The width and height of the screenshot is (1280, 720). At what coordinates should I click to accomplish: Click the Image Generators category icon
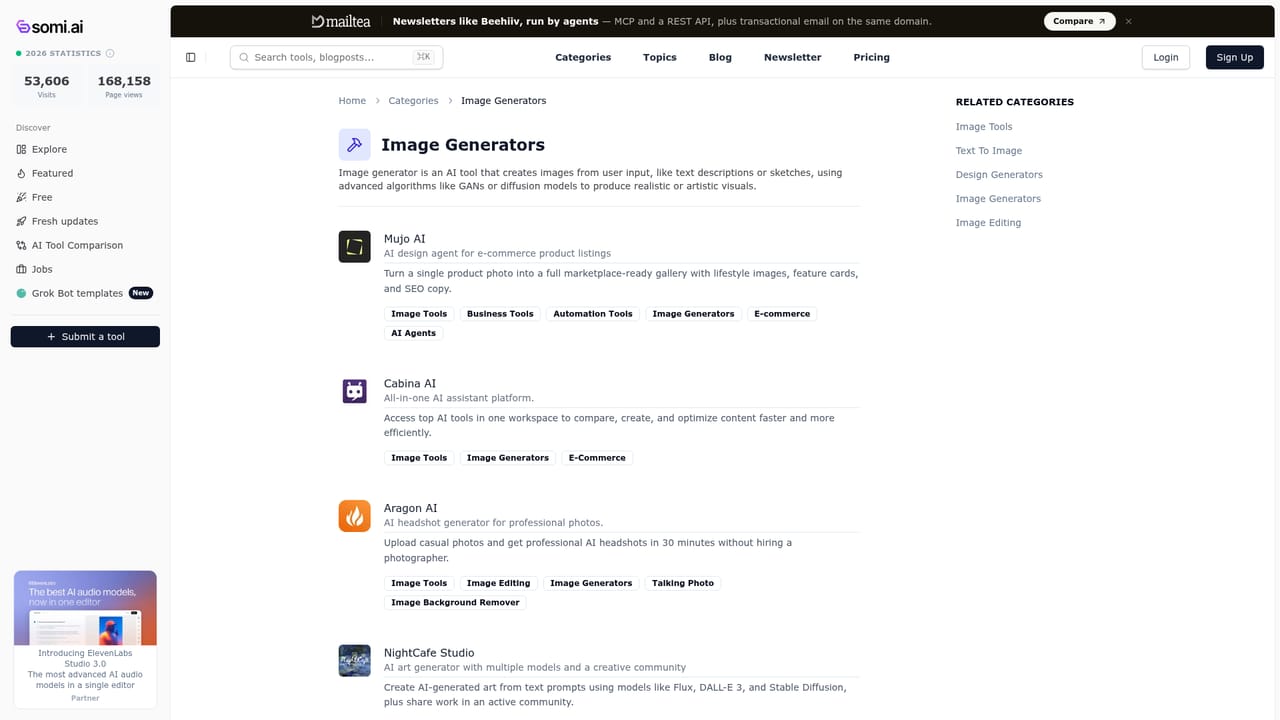pyautogui.click(x=354, y=145)
